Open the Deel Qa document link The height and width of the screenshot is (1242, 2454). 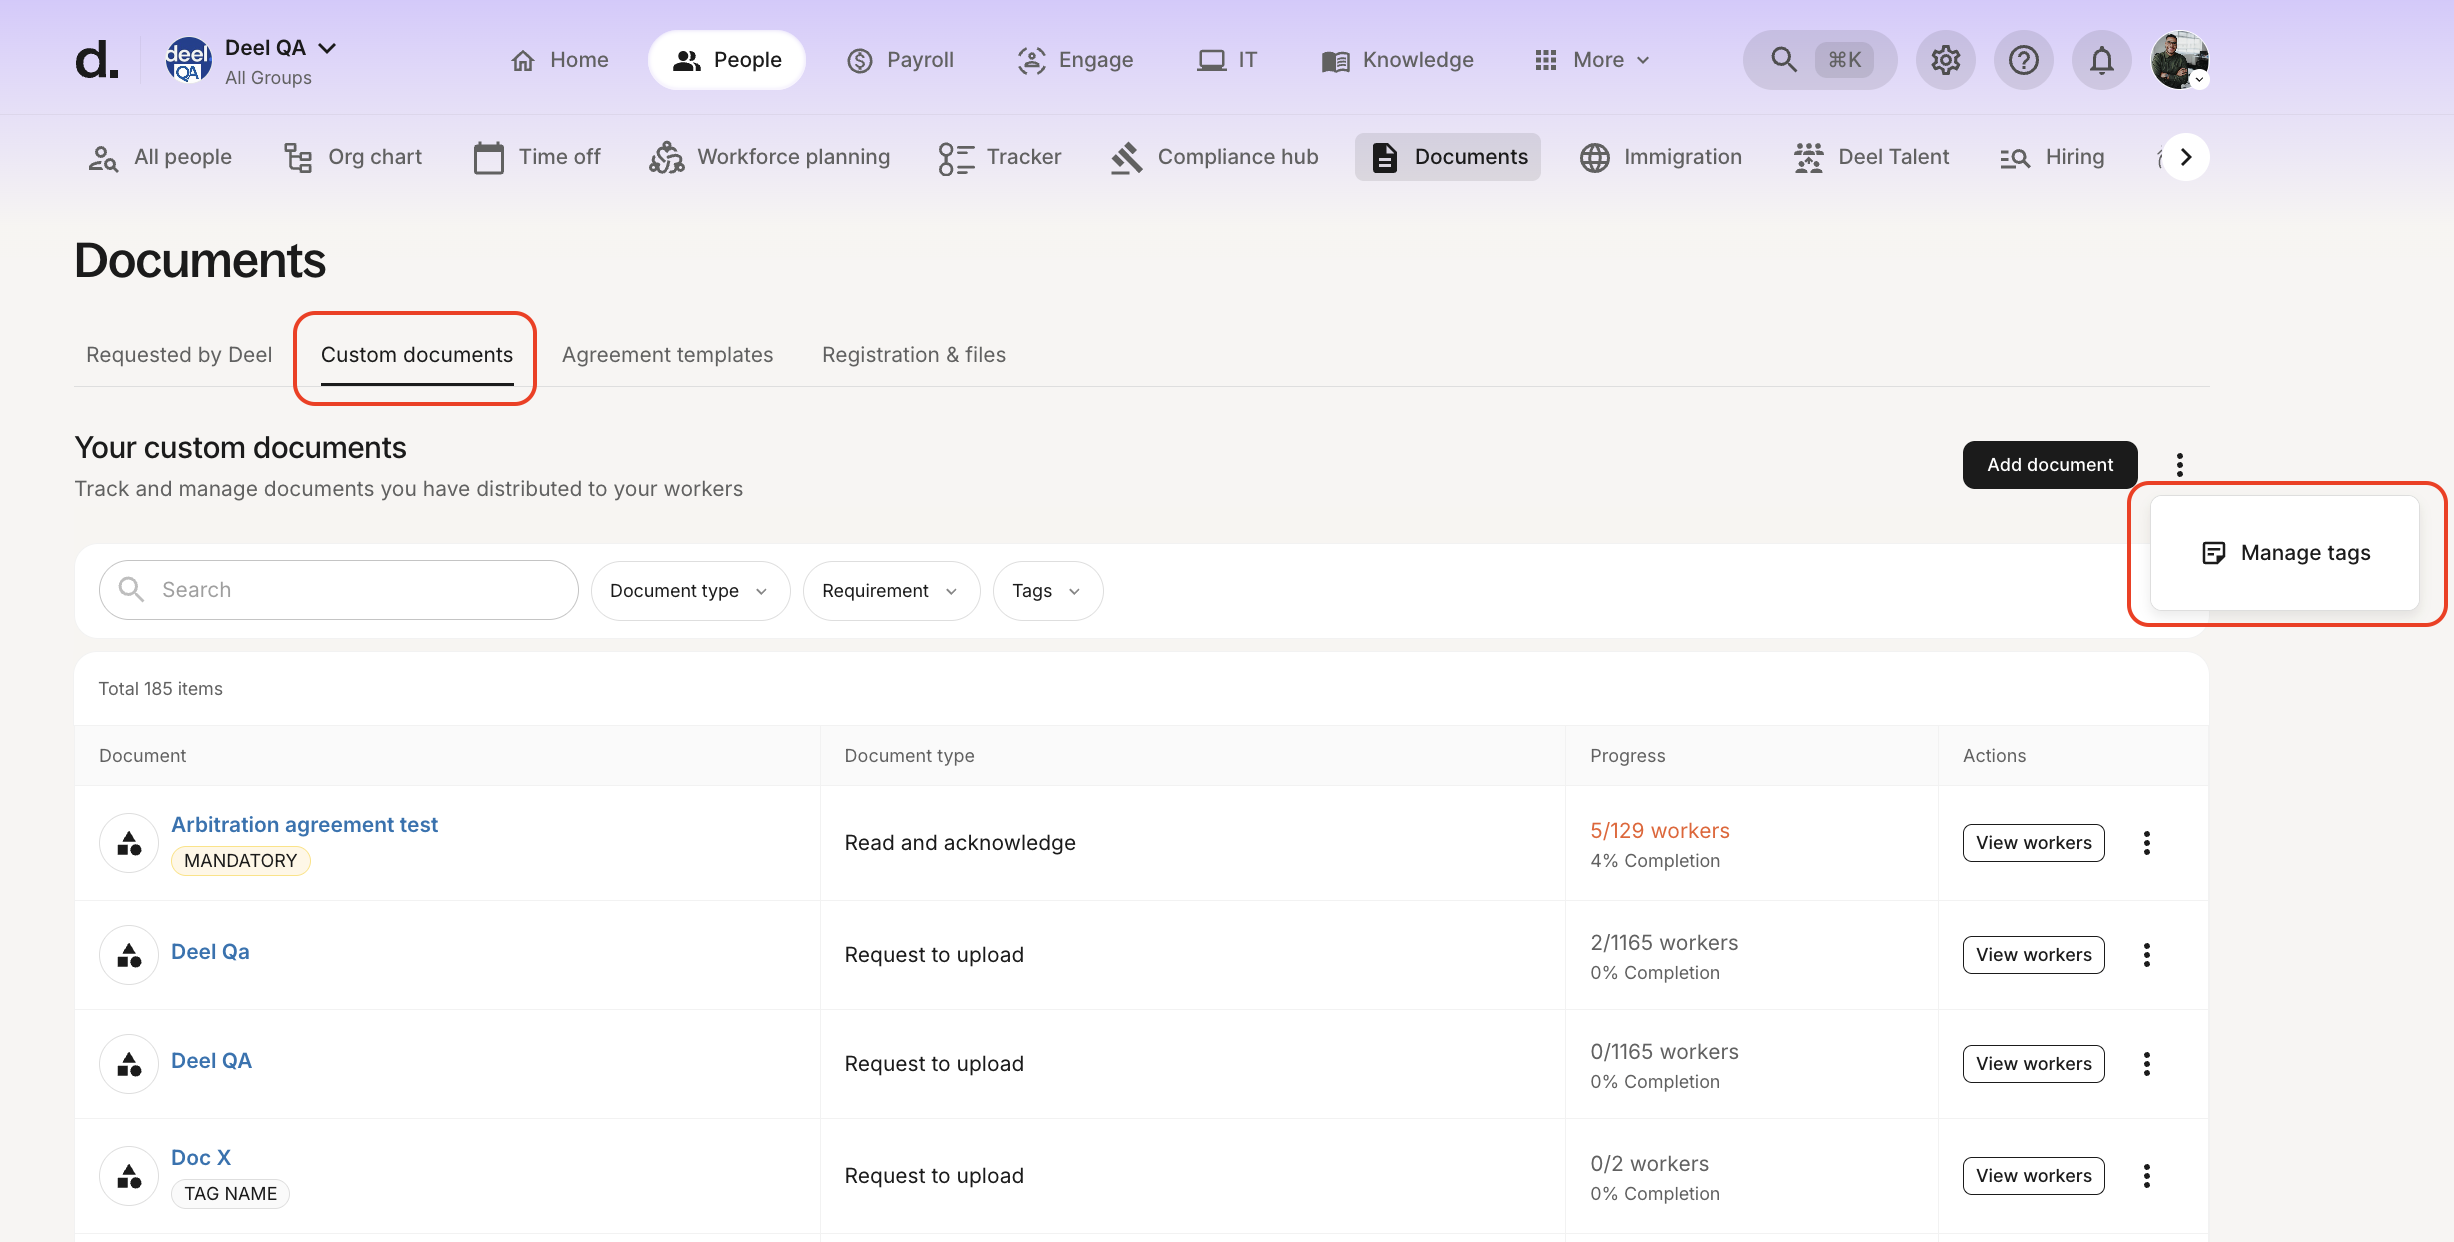coord(210,952)
